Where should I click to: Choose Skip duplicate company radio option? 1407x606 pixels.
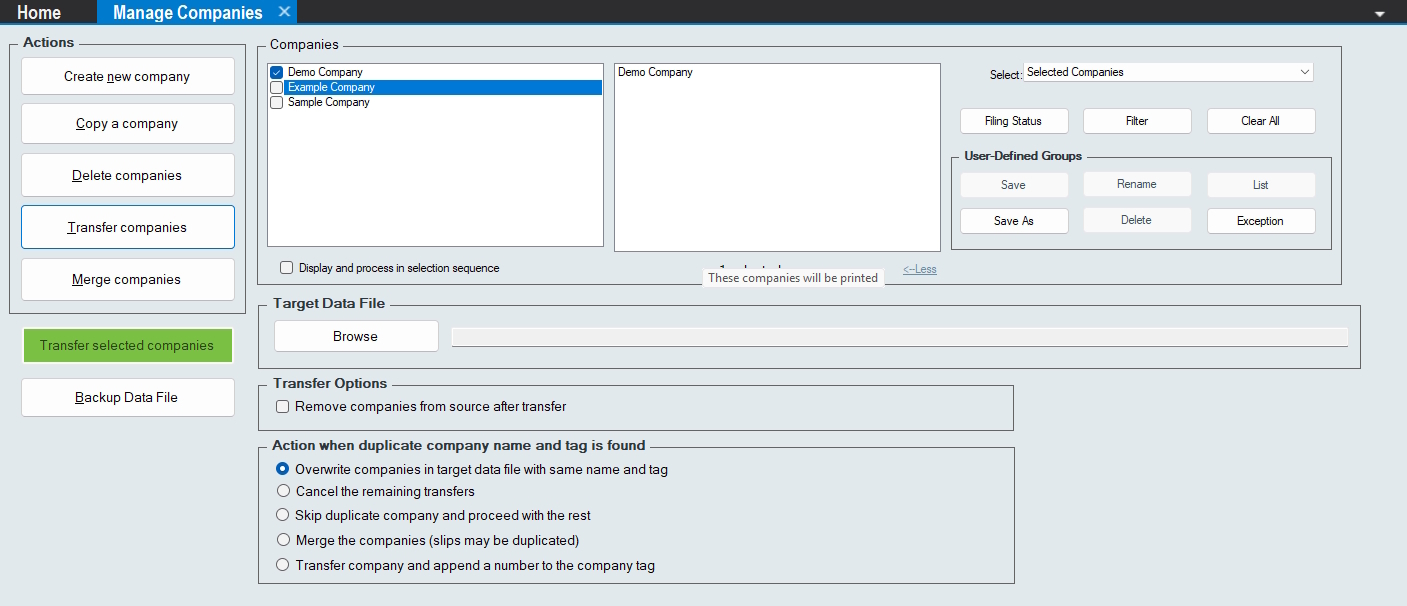[x=283, y=515]
